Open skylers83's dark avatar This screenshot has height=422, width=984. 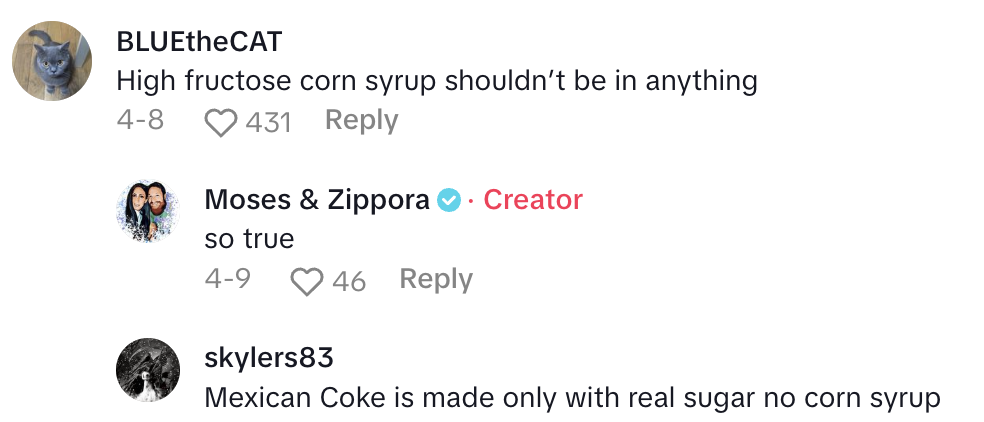click(148, 371)
